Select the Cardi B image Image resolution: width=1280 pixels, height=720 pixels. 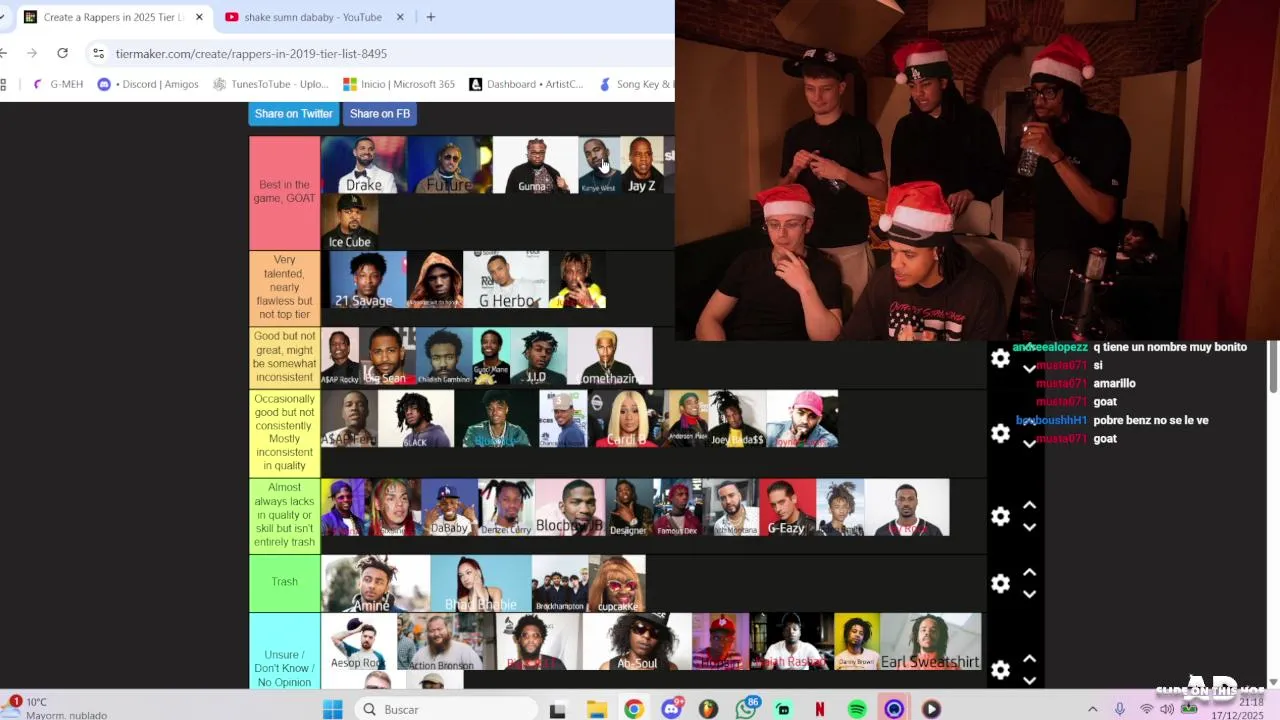(629, 418)
